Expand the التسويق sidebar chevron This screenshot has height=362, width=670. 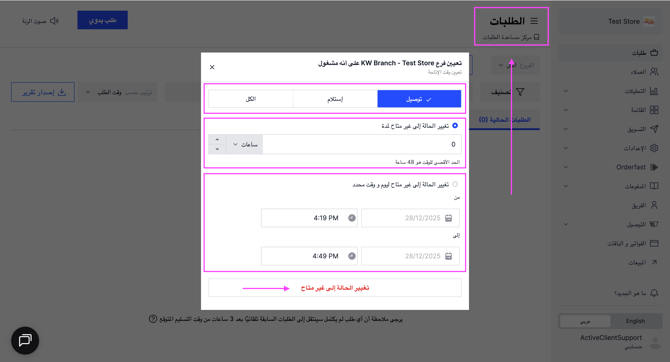[566, 129]
